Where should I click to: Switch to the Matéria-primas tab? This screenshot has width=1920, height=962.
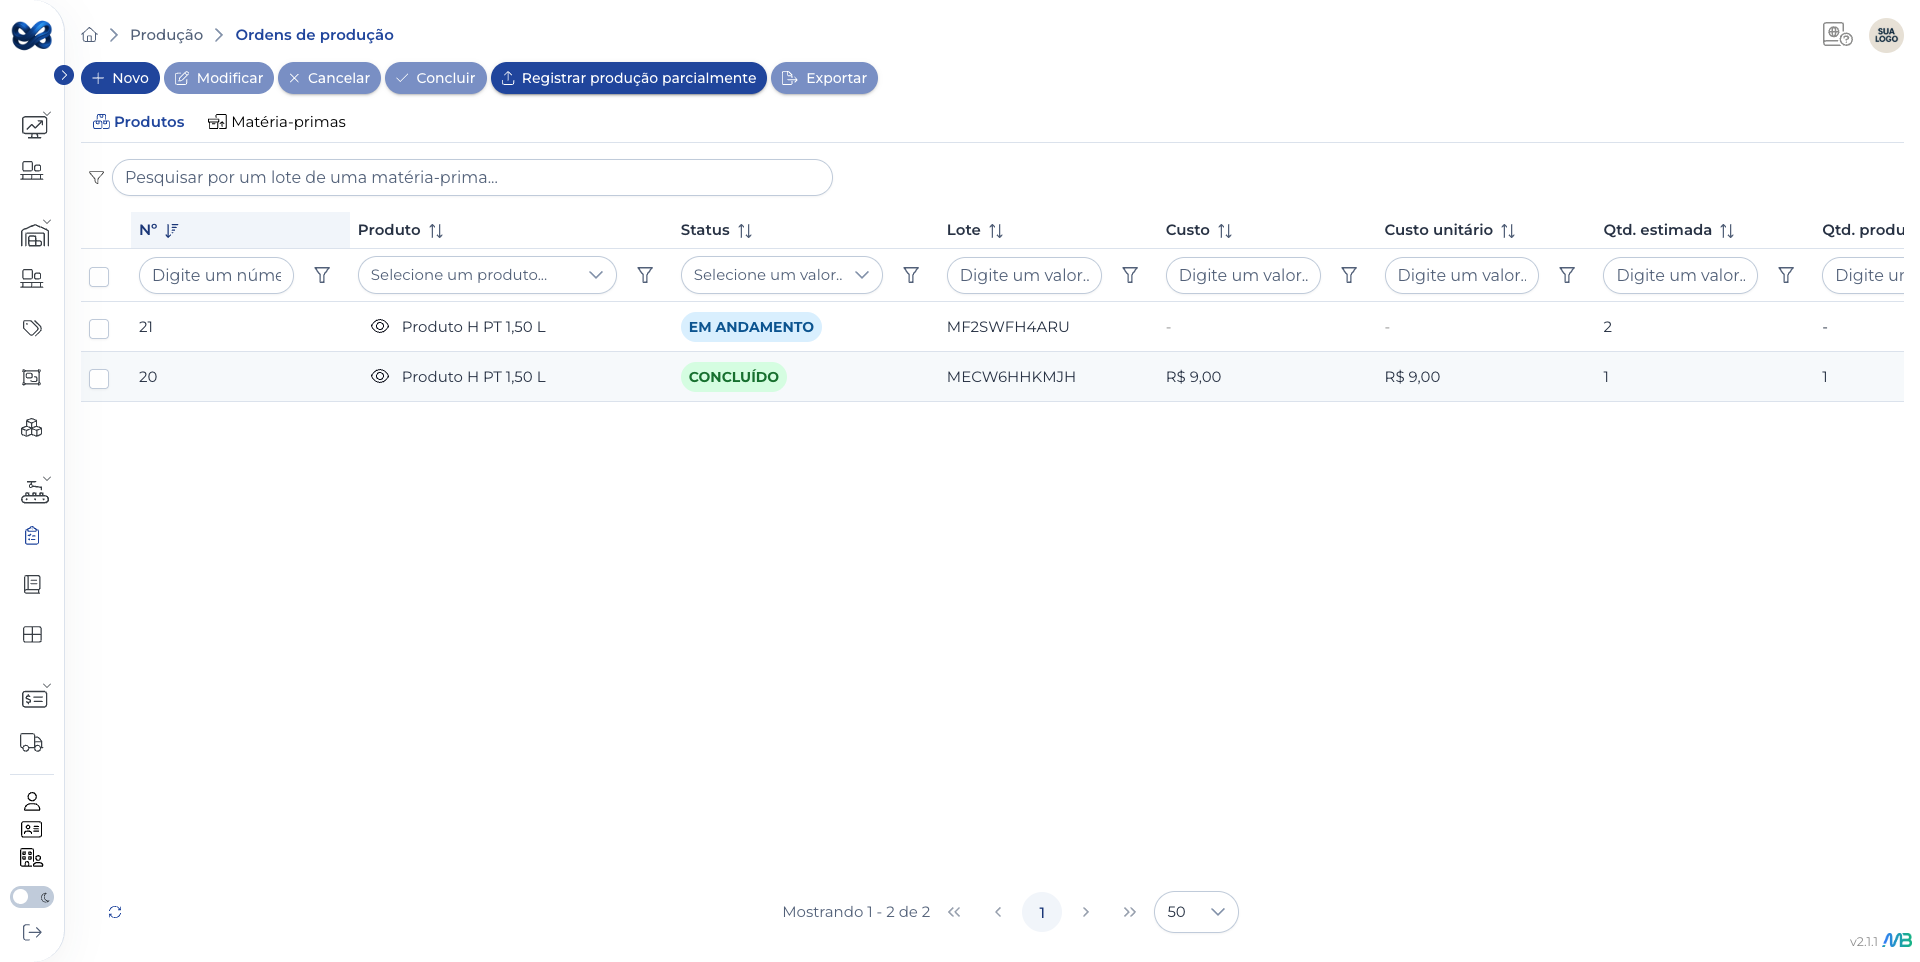pyautogui.click(x=277, y=122)
